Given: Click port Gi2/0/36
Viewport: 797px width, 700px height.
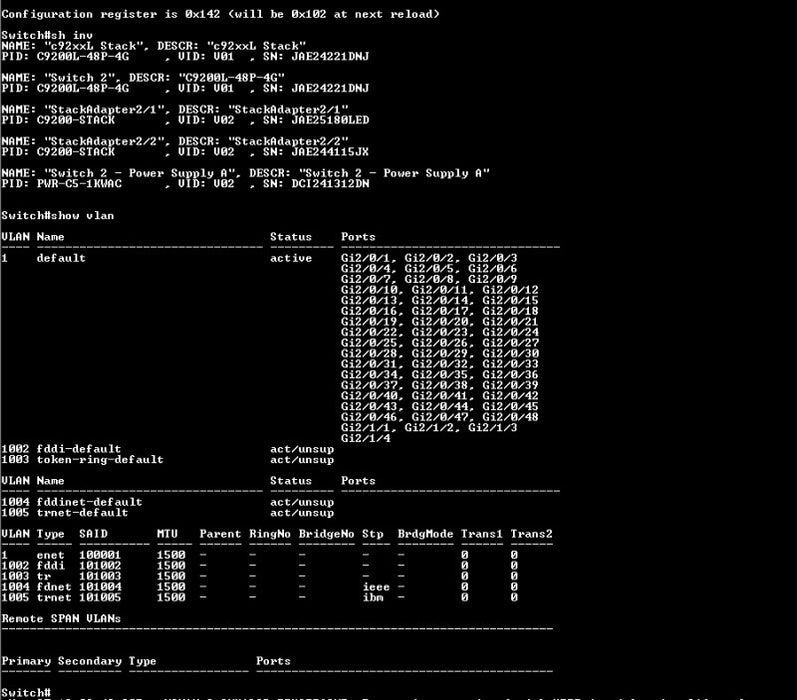Looking at the screenshot, I should (510, 375).
